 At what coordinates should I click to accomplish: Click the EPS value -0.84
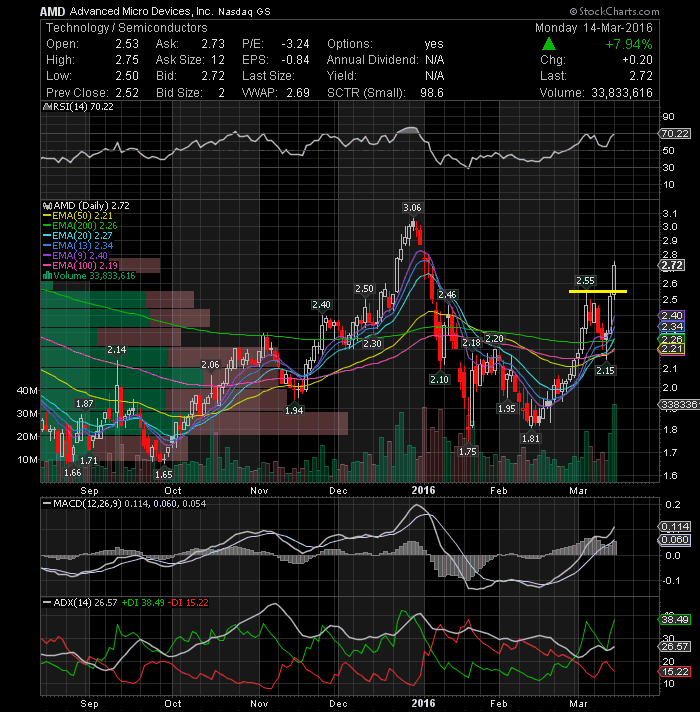[x=295, y=60]
